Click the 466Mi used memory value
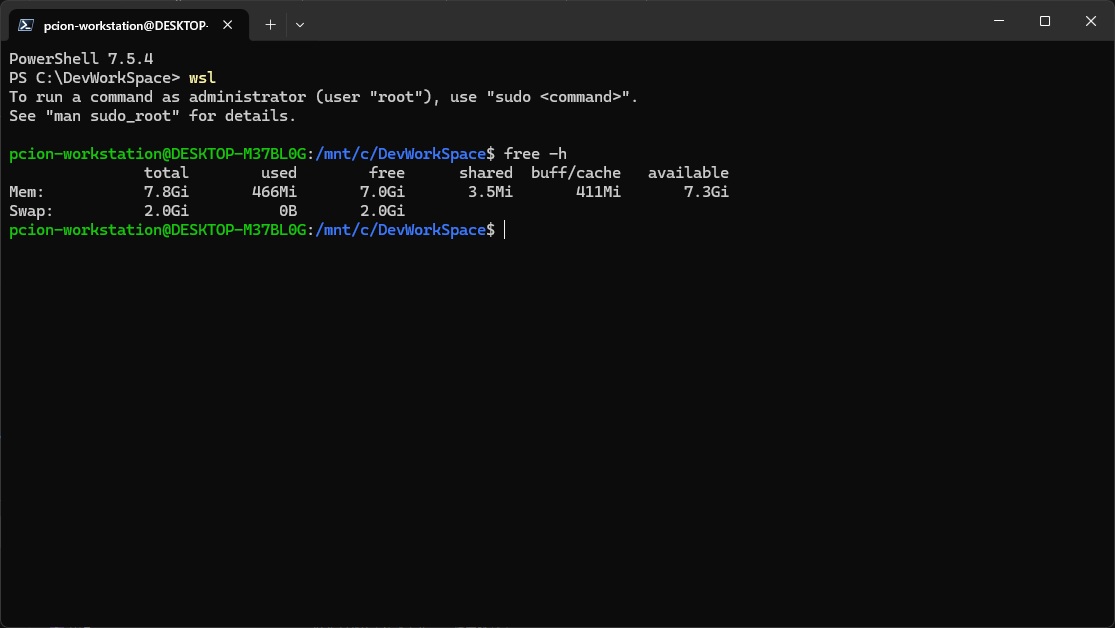The image size is (1115, 628). pyautogui.click(x=274, y=192)
